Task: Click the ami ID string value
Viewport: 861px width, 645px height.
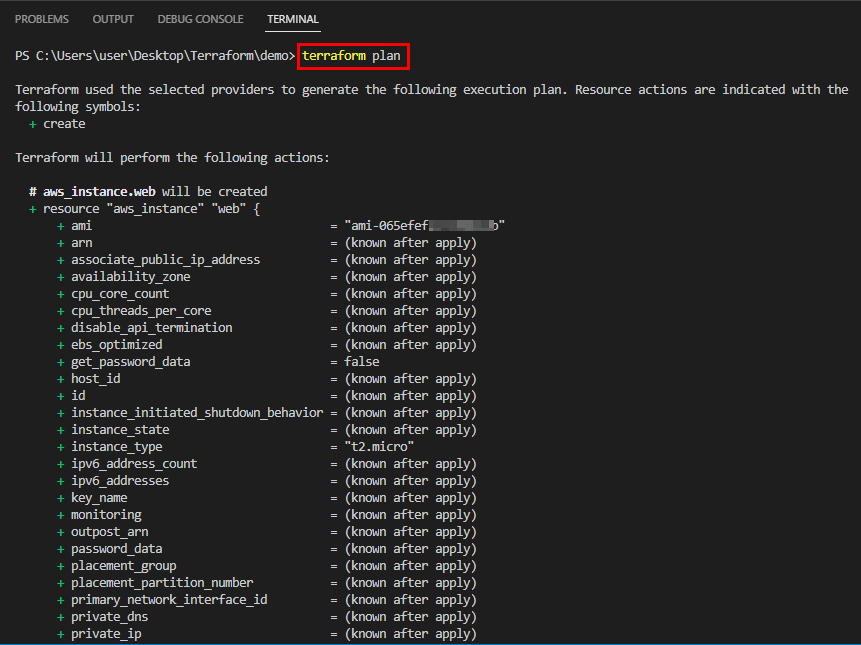Action: tap(424, 226)
